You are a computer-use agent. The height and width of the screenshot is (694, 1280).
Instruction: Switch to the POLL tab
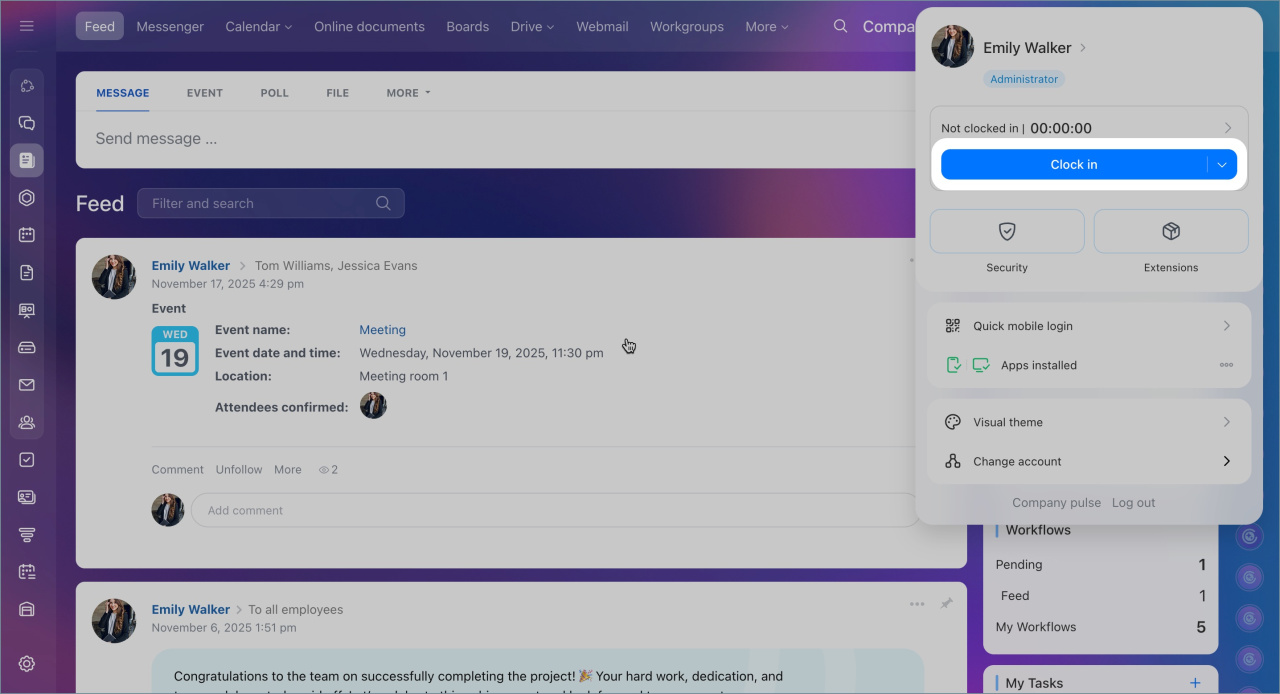[x=274, y=93]
